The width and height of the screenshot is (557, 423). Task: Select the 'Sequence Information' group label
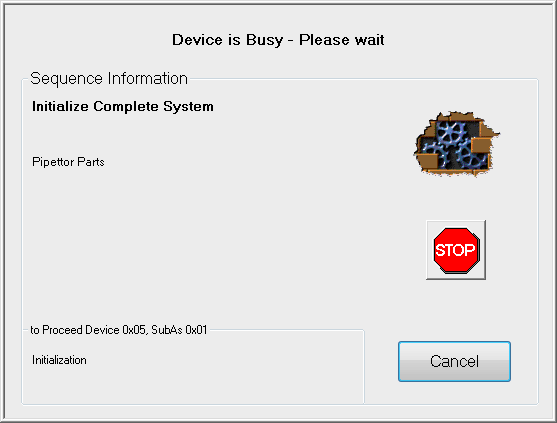[x=109, y=78]
